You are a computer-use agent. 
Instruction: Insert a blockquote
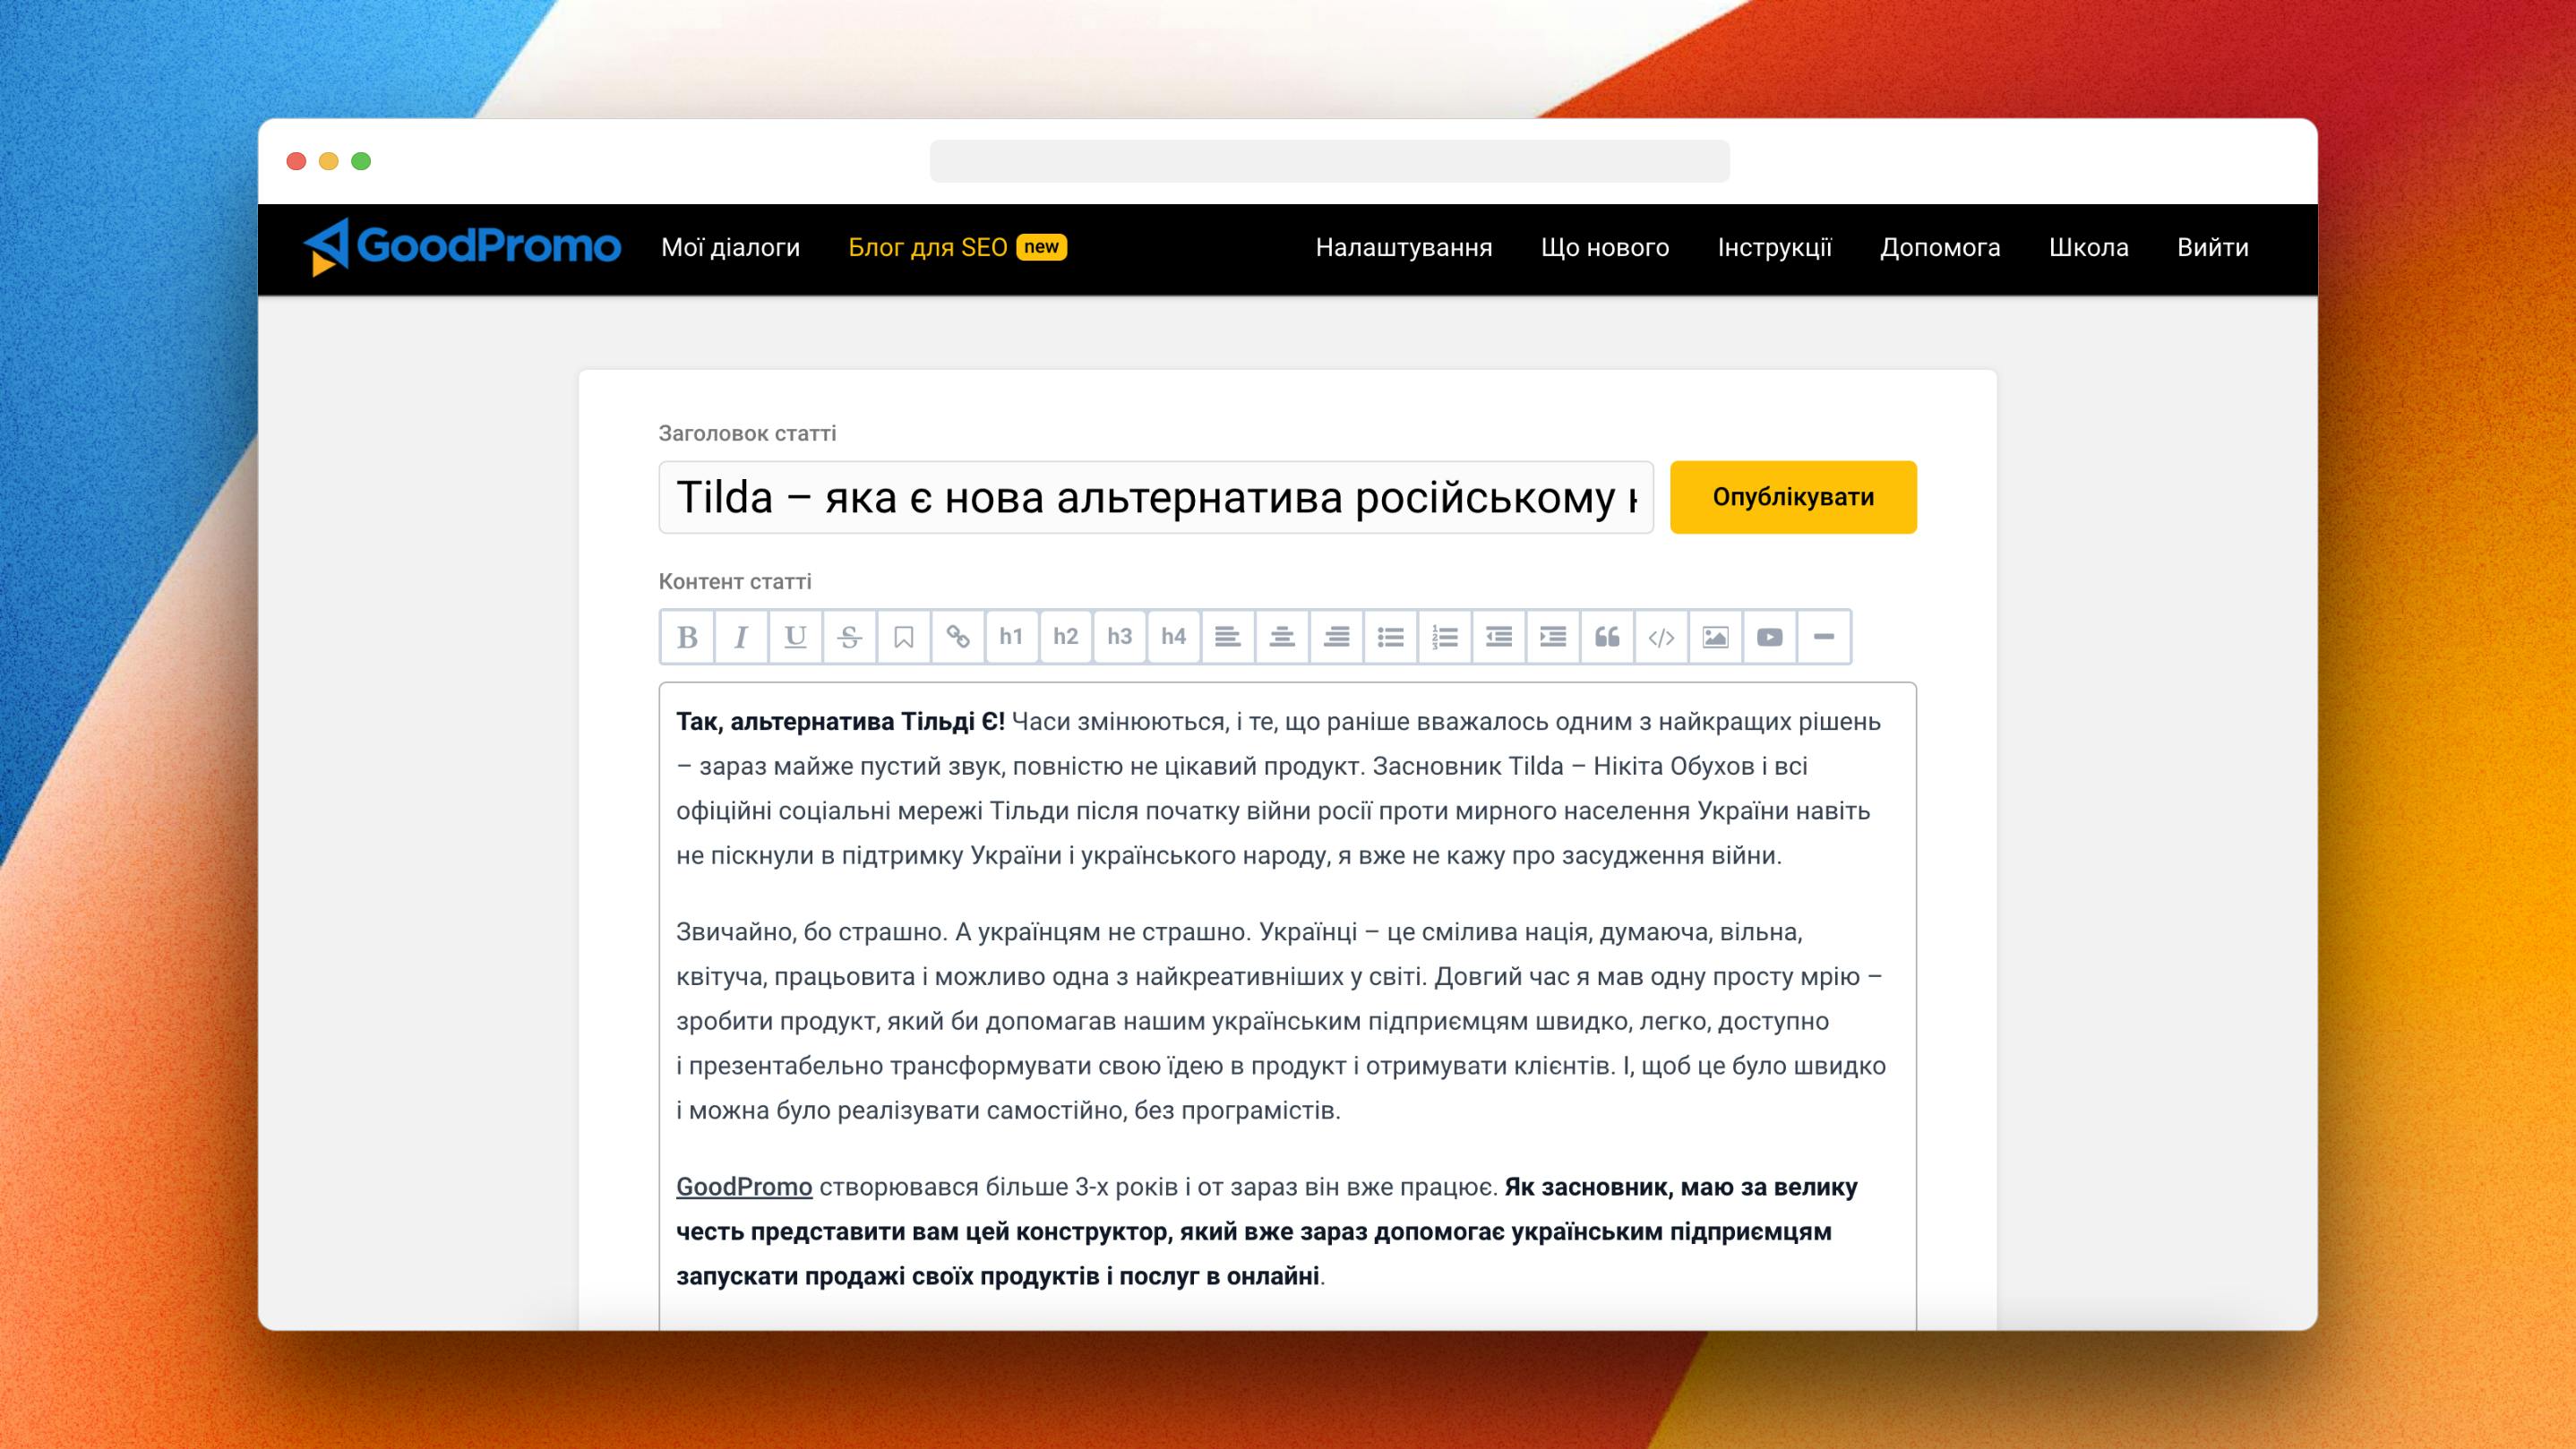[x=1607, y=637]
